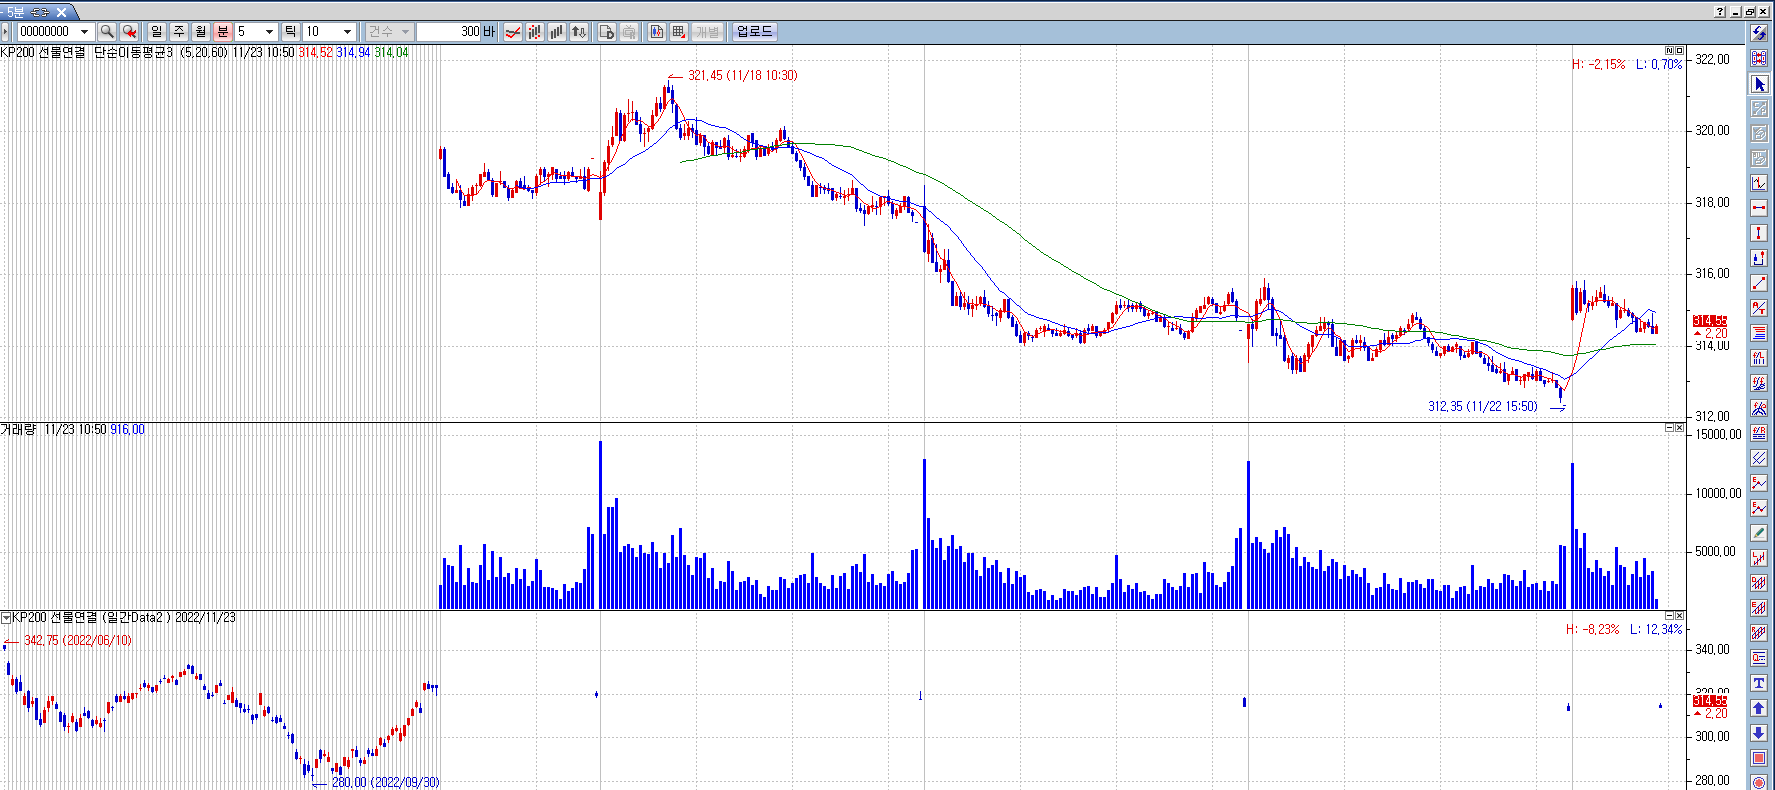Open the minute interval dropdown showing 5
Screen dimensions: 1775x790
coord(269,32)
